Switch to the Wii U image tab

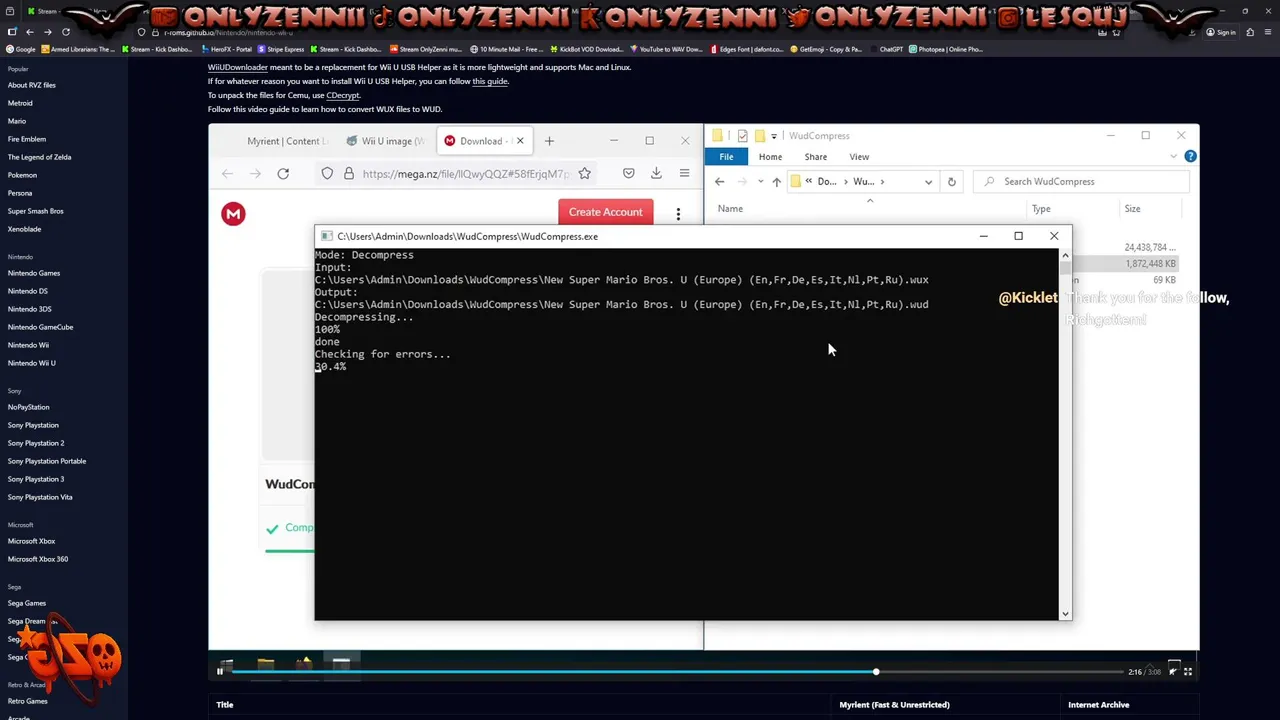click(385, 141)
